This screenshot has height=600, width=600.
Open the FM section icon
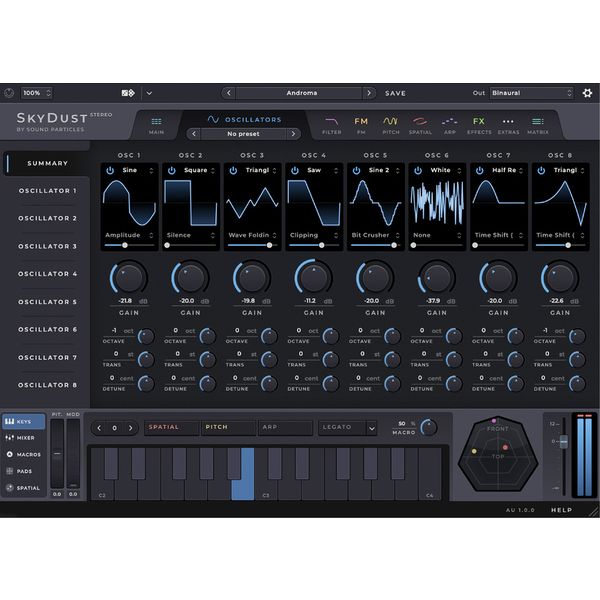pos(361,123)
